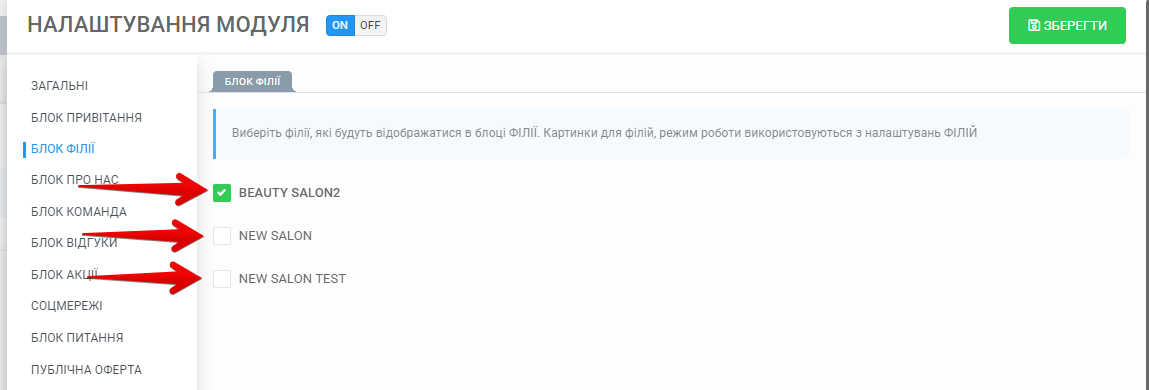Enable the NEW SALON checkbox
Viewport: 1149px width, 390px height.
[x=222, y=236]
